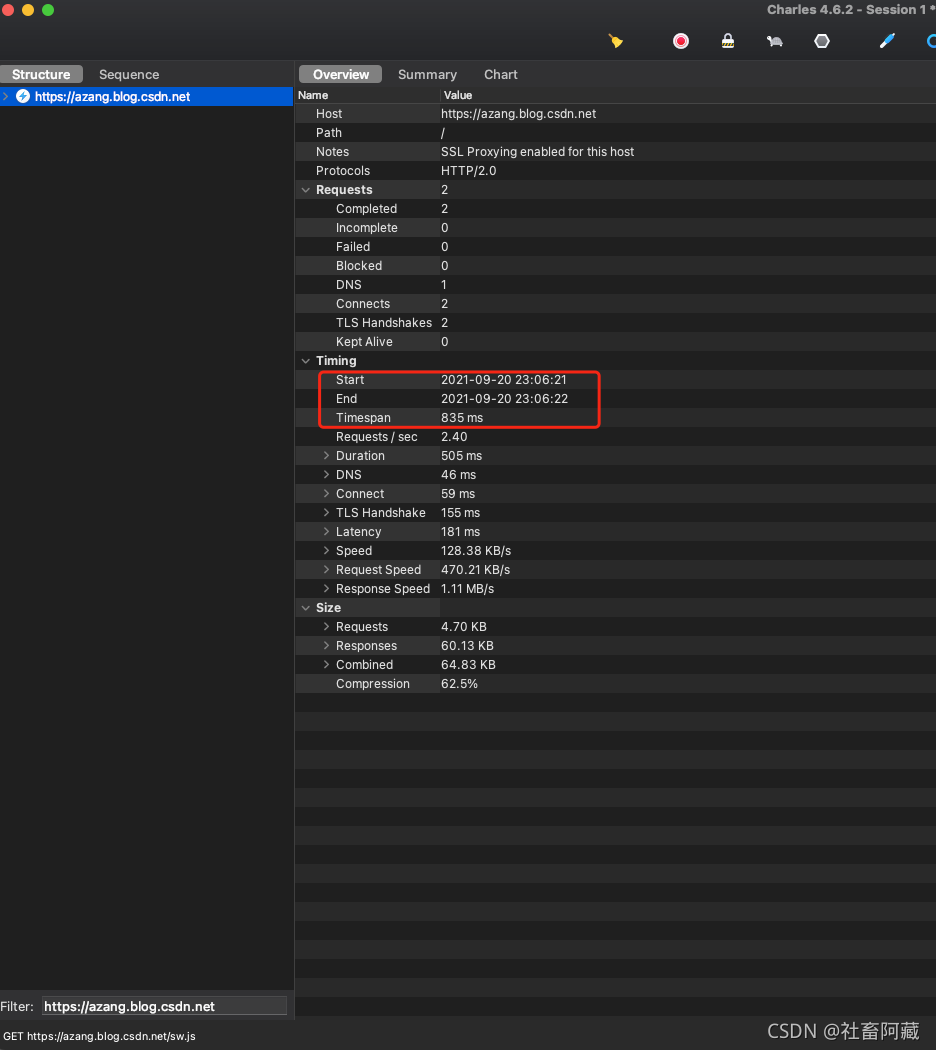Select the Completed row label
The height and width of the screenshot is (1050, 936).
[366, 209]
